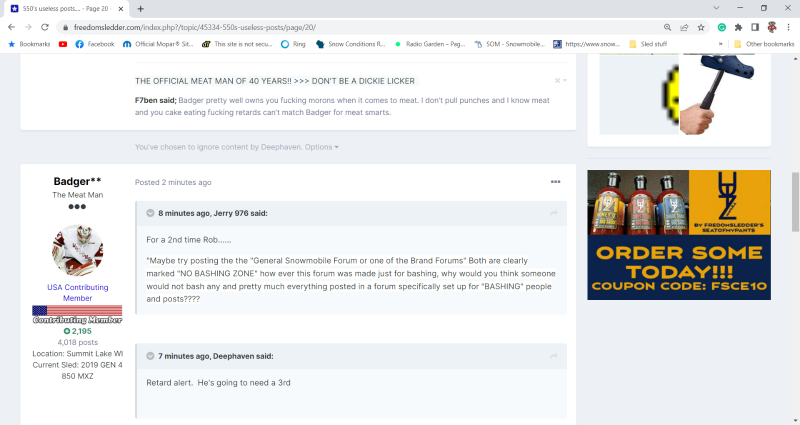Screen dimensions: 800x425
Task: Reload the current page
Action: tap(47, 27)
